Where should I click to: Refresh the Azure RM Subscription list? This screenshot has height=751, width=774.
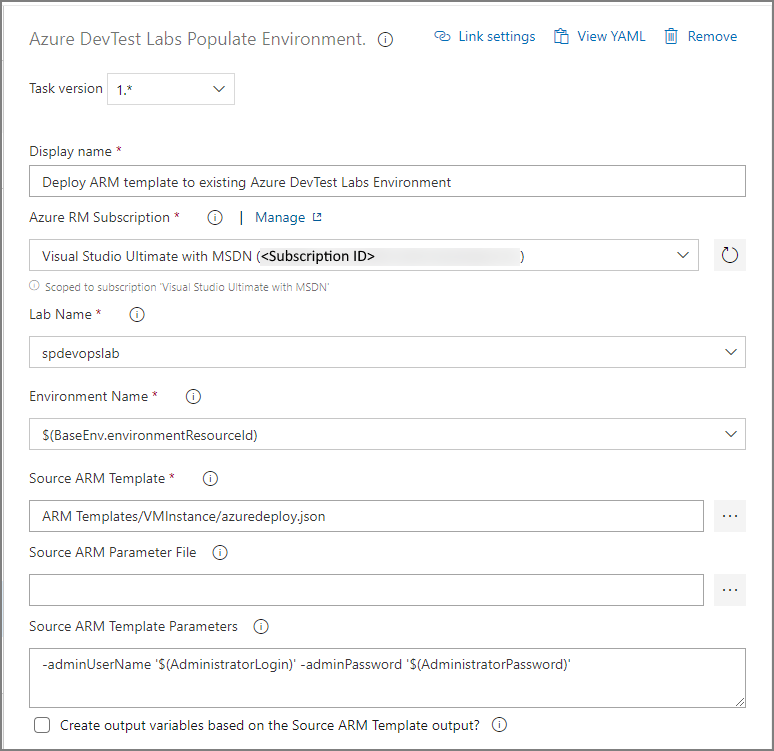coord(730,255)
